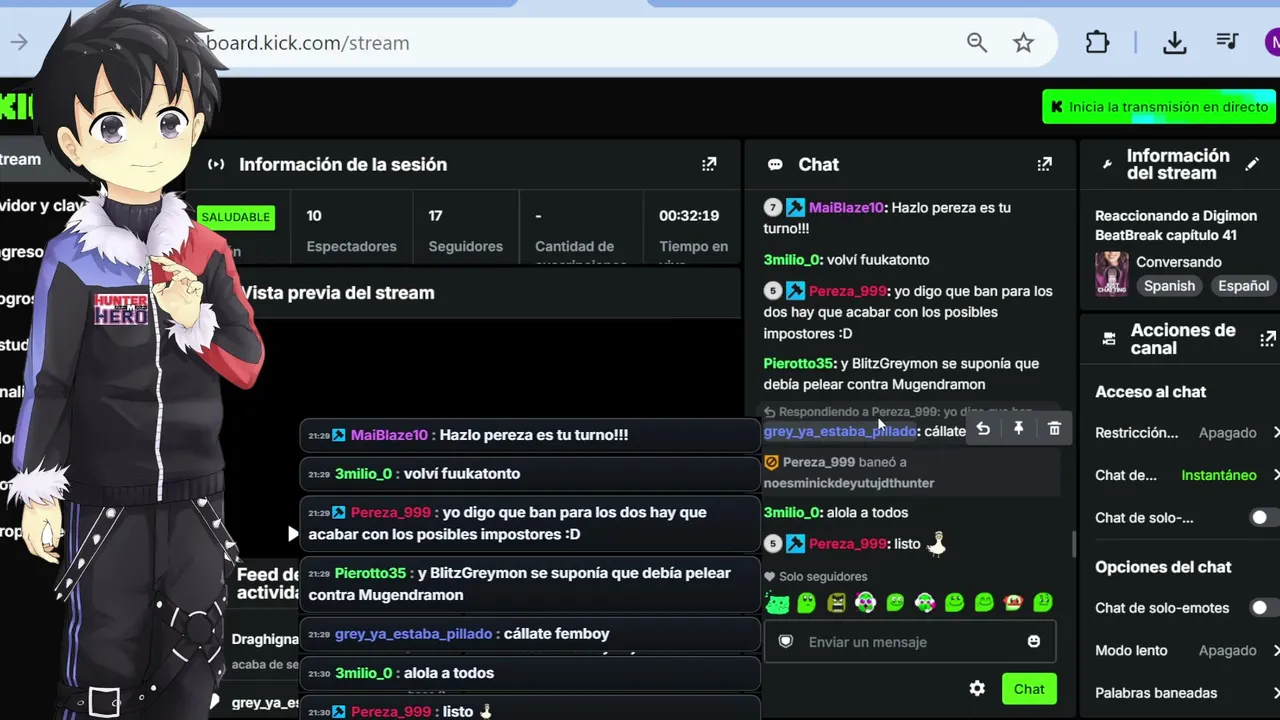Insert the second green blob emote

806,602
